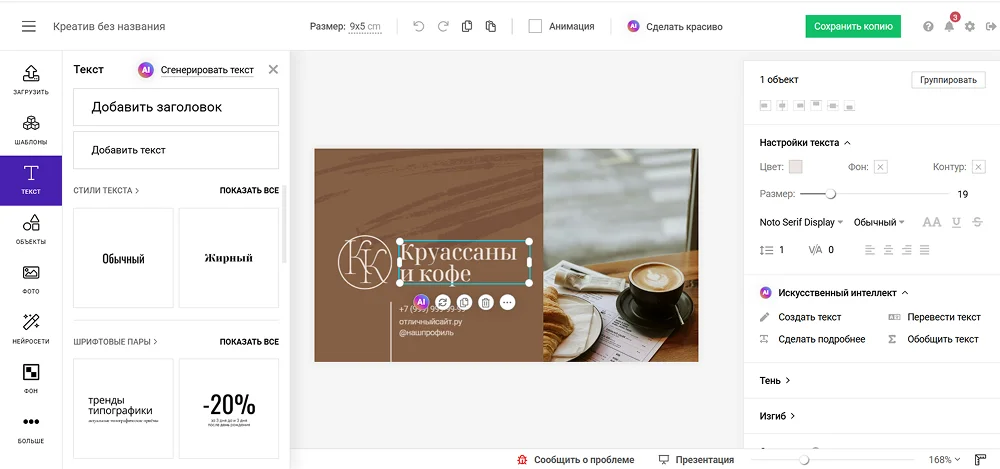Click the text Размер slider handle
The height and width of the screenshot is (469, 1000).
pyautogui.click(x=830, y=194)
